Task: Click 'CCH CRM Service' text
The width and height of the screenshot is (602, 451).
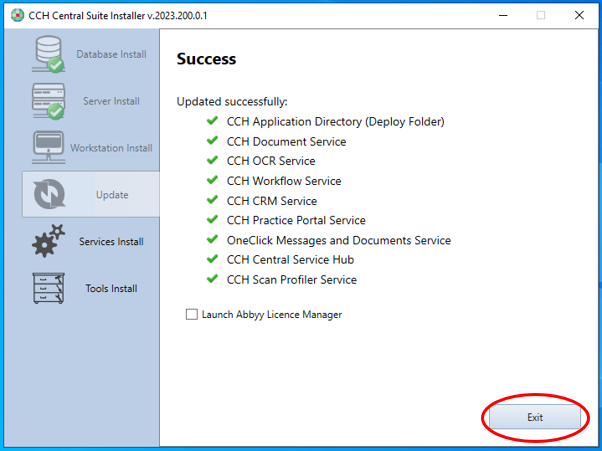Action: pyautogui.click(x=272, y=201)
